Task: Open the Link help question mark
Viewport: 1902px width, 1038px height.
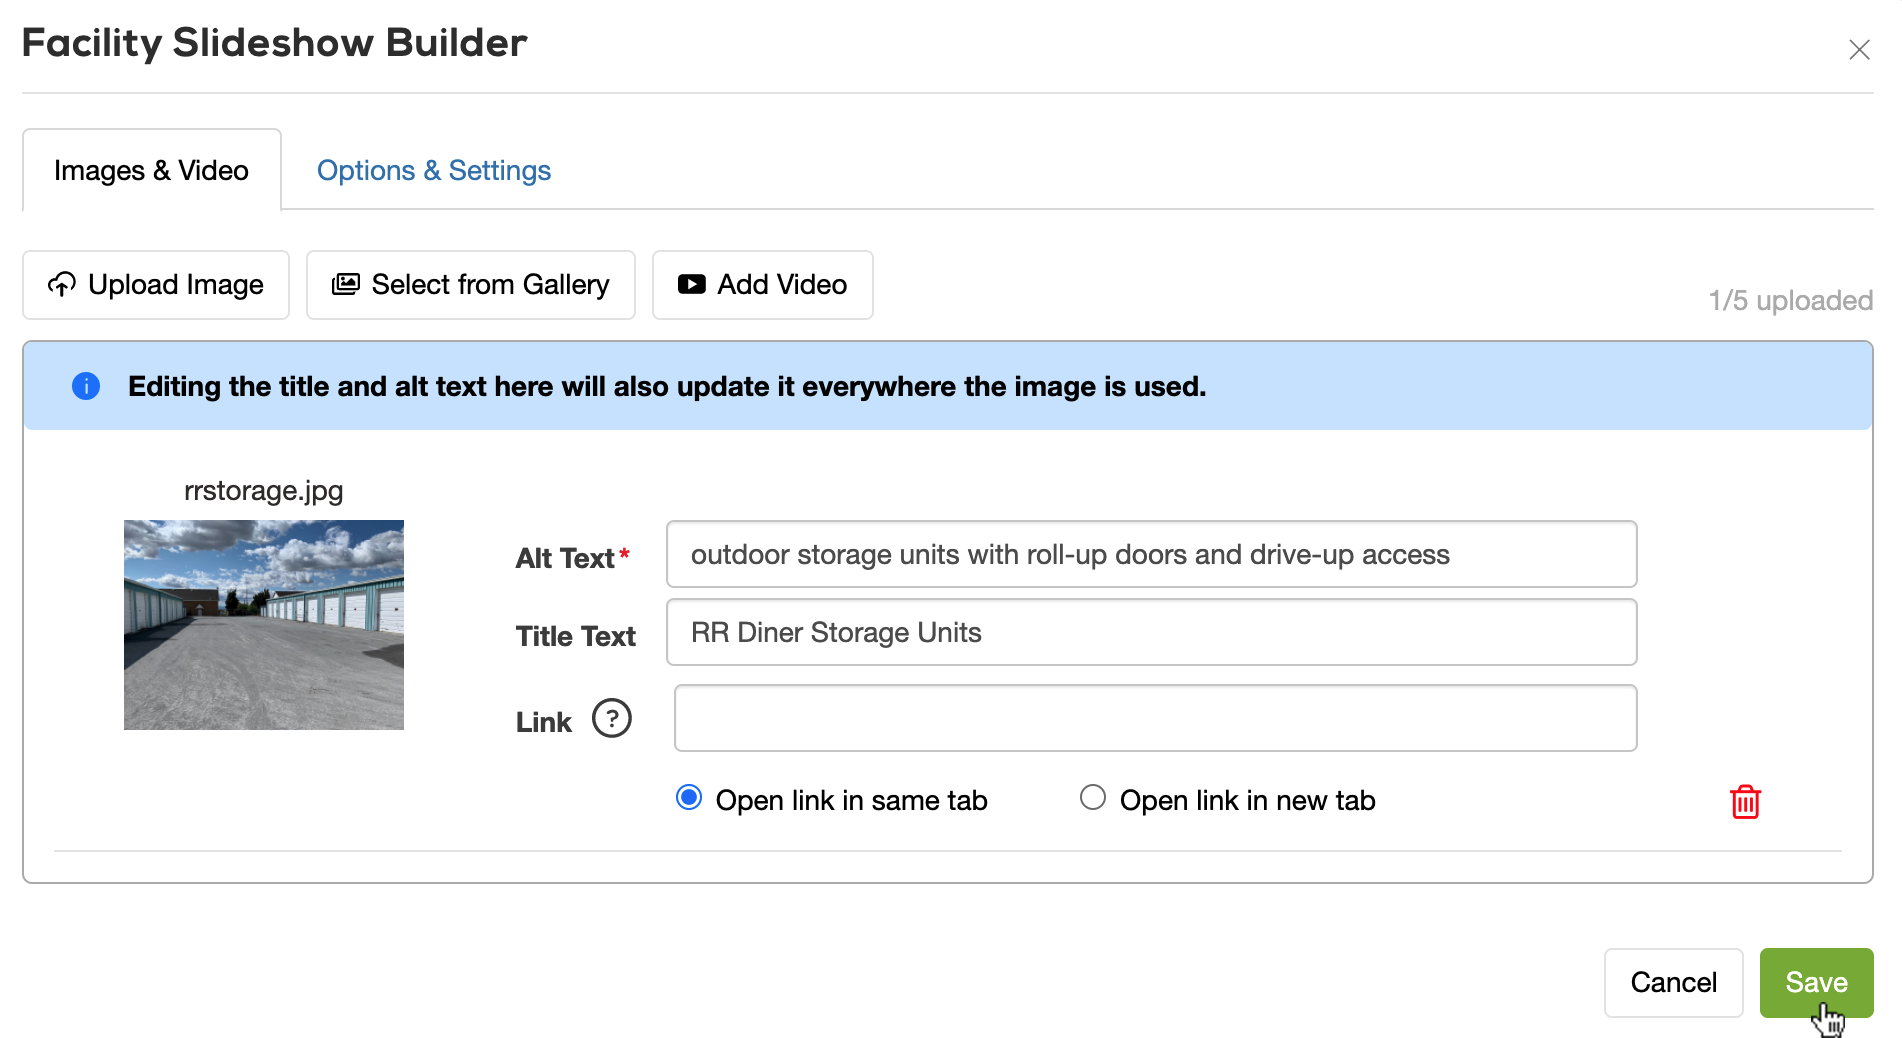Action: [611, 718]
